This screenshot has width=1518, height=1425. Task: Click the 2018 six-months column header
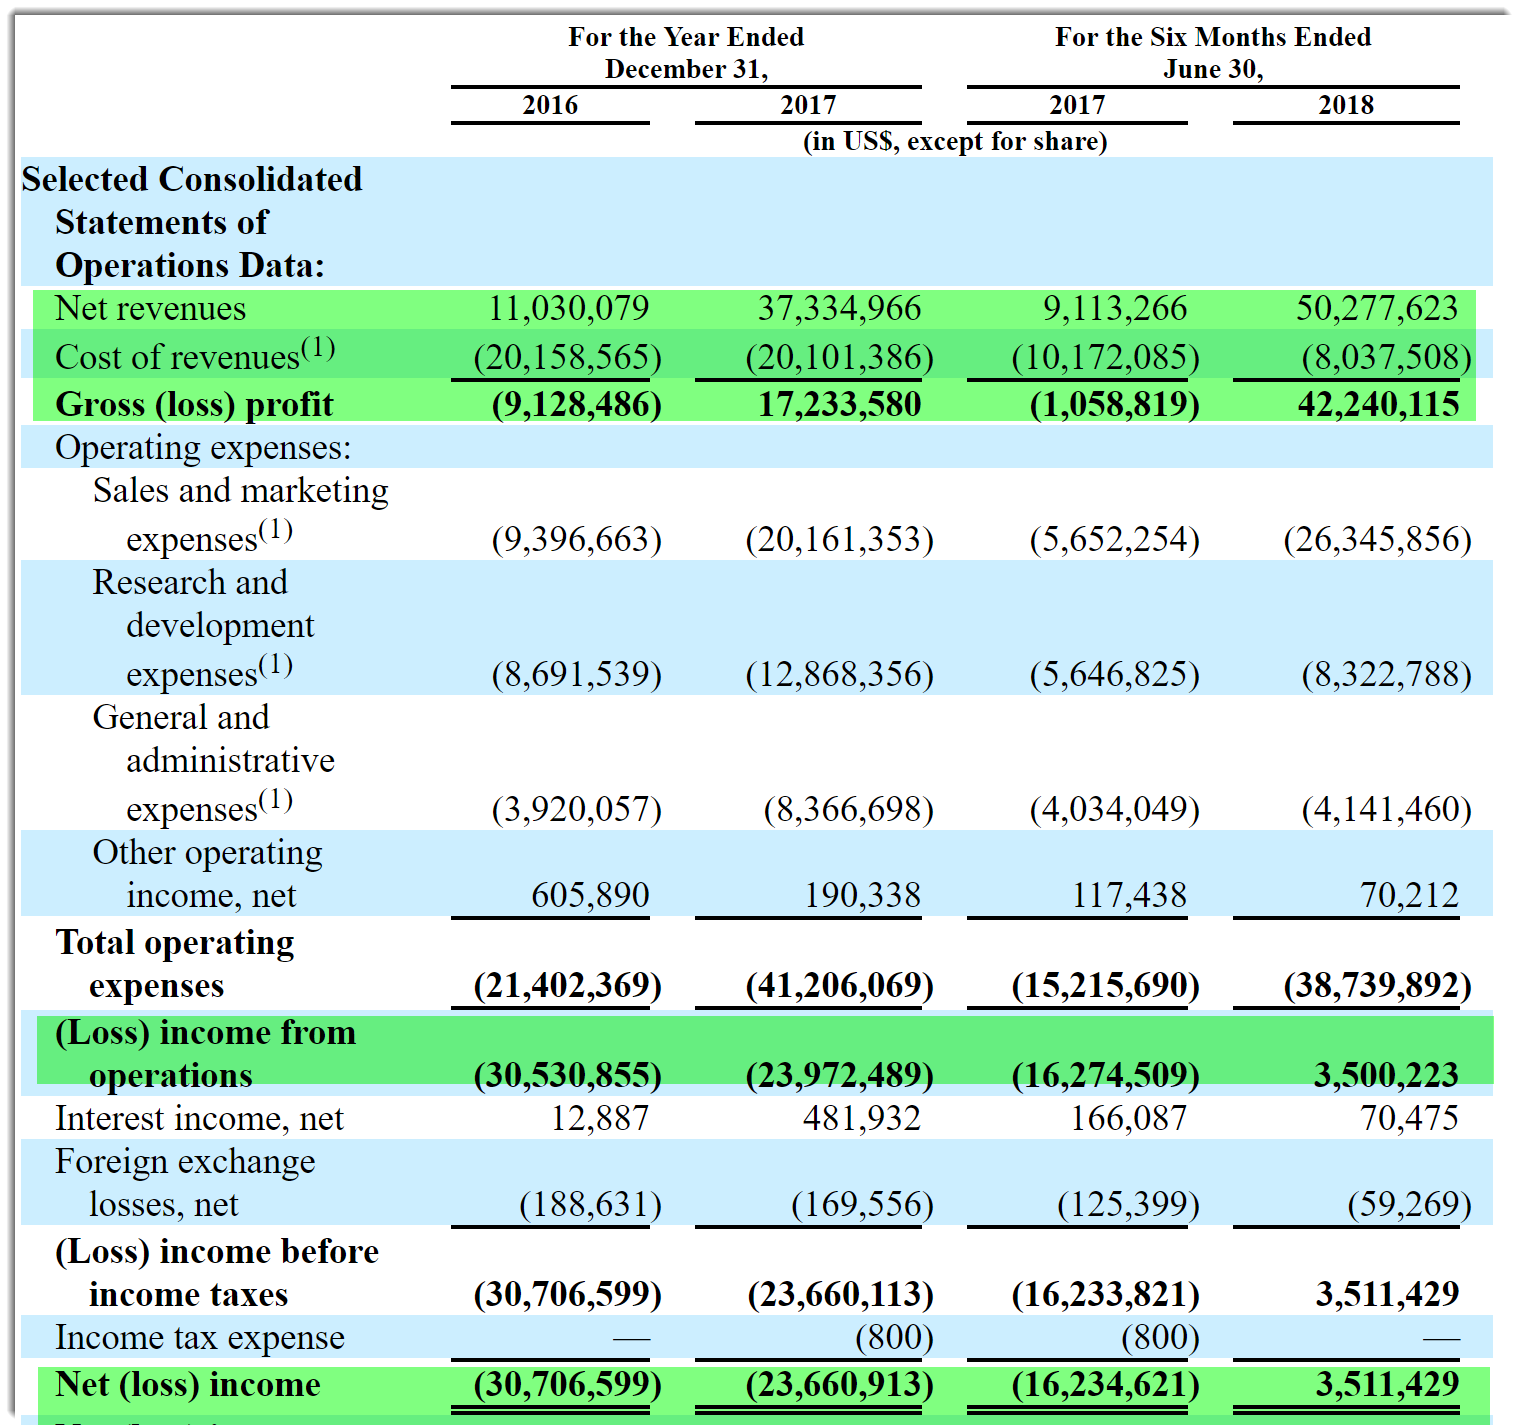click(1345, 105)
